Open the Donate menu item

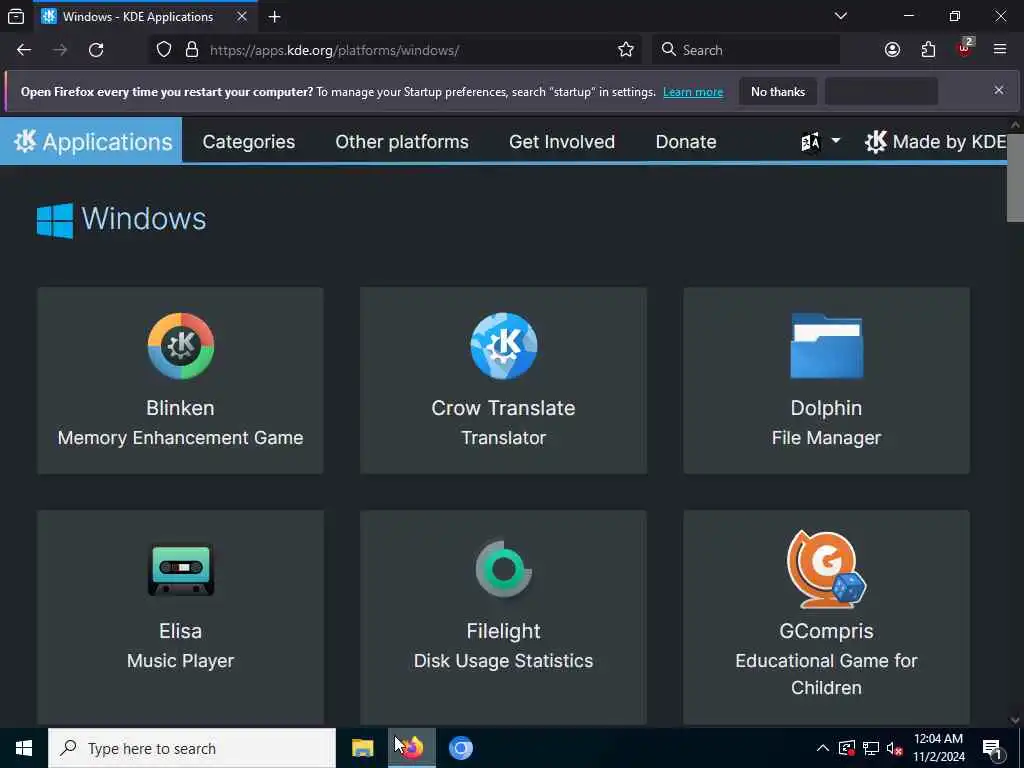pyautogui.click(x=686, y=142)
